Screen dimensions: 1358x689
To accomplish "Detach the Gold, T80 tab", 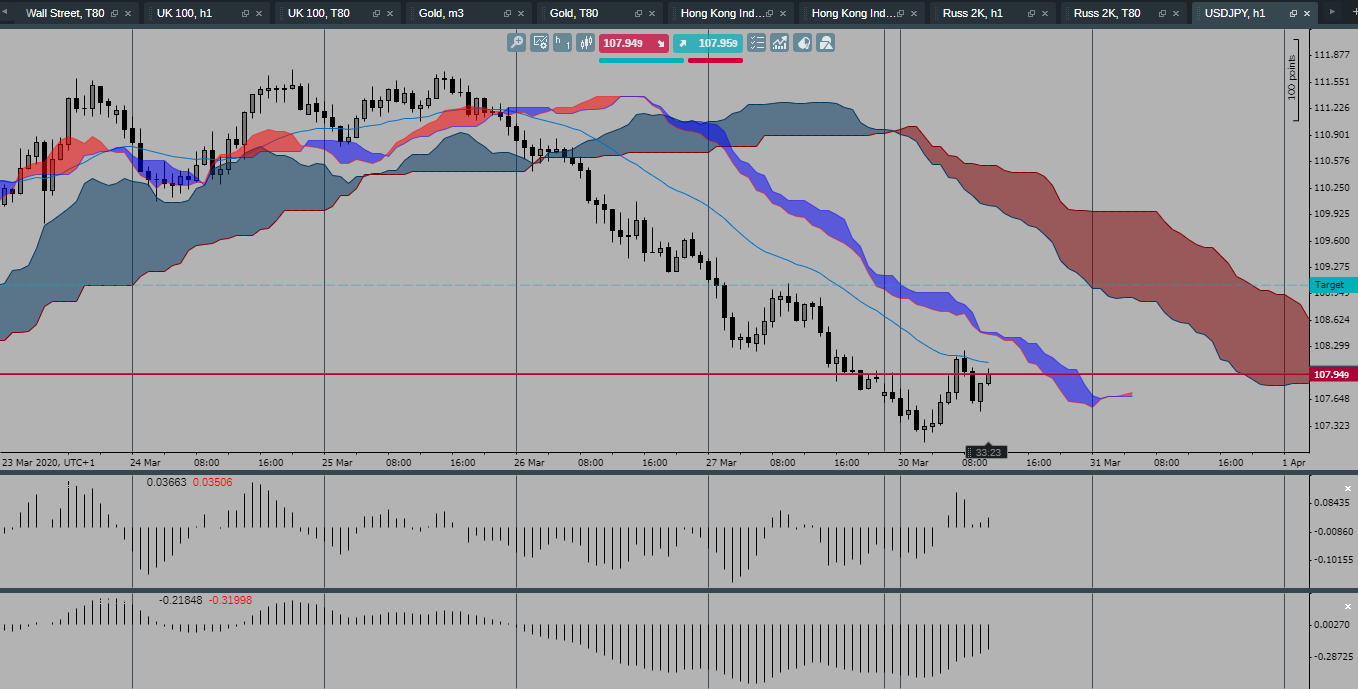I will click(x=639, y=14).
